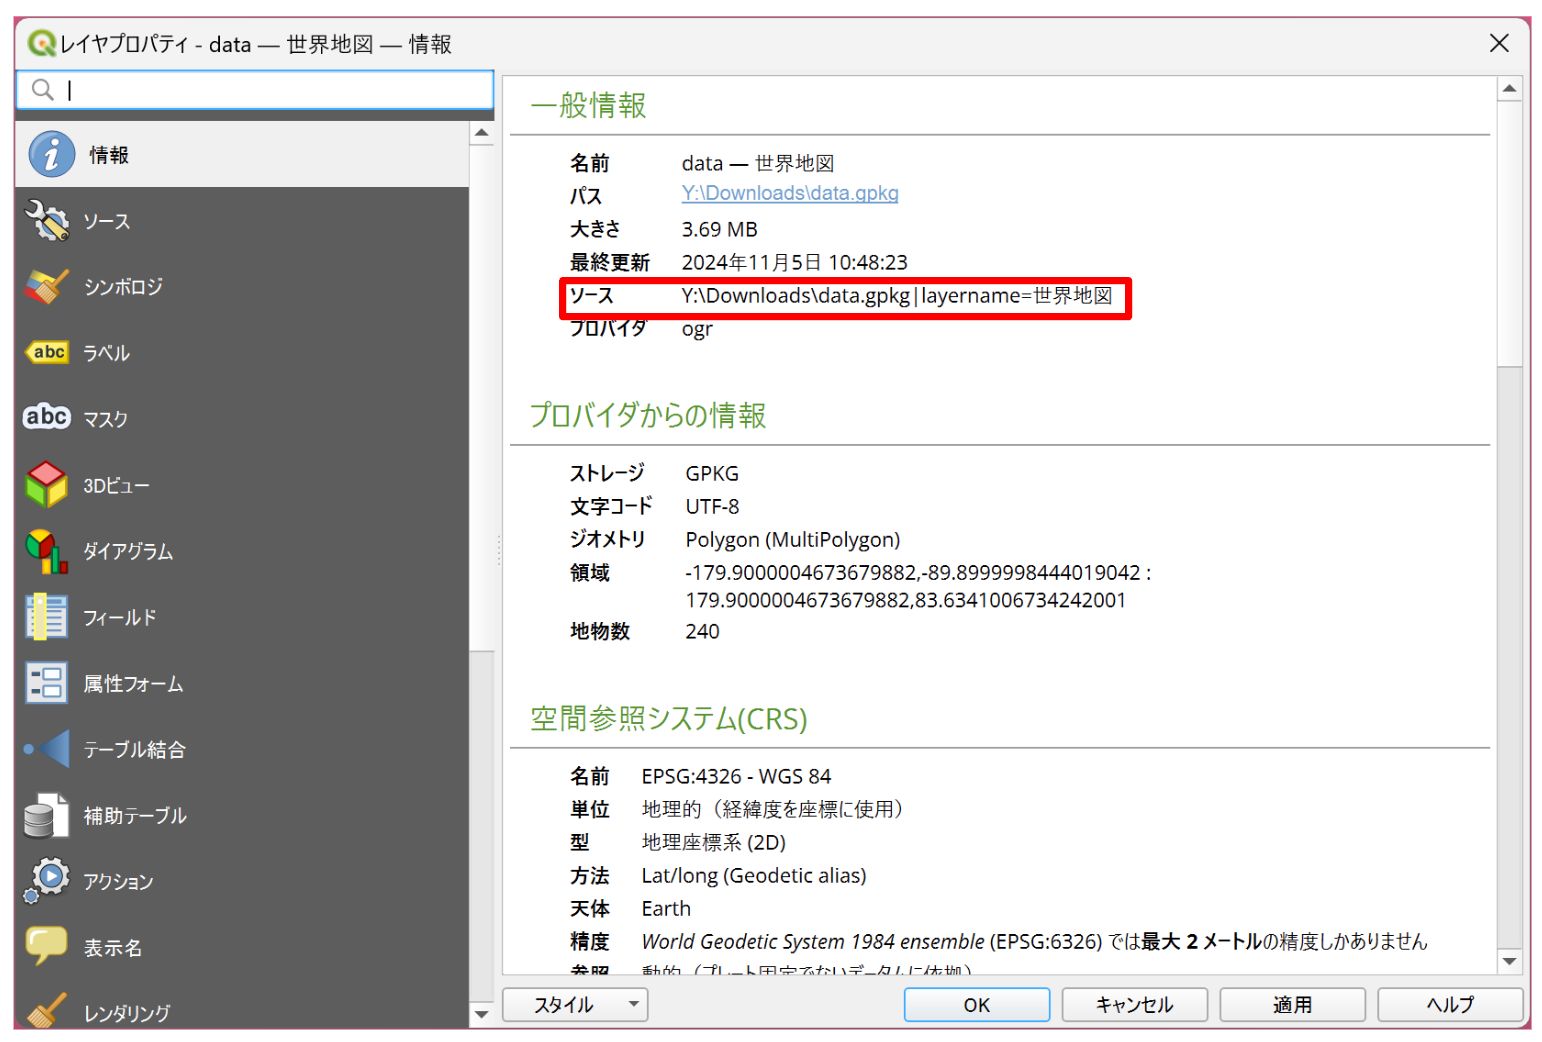1542x1042 pixels.
Task: Switch to the ソース tab label
Action: [x=107, y=221]
